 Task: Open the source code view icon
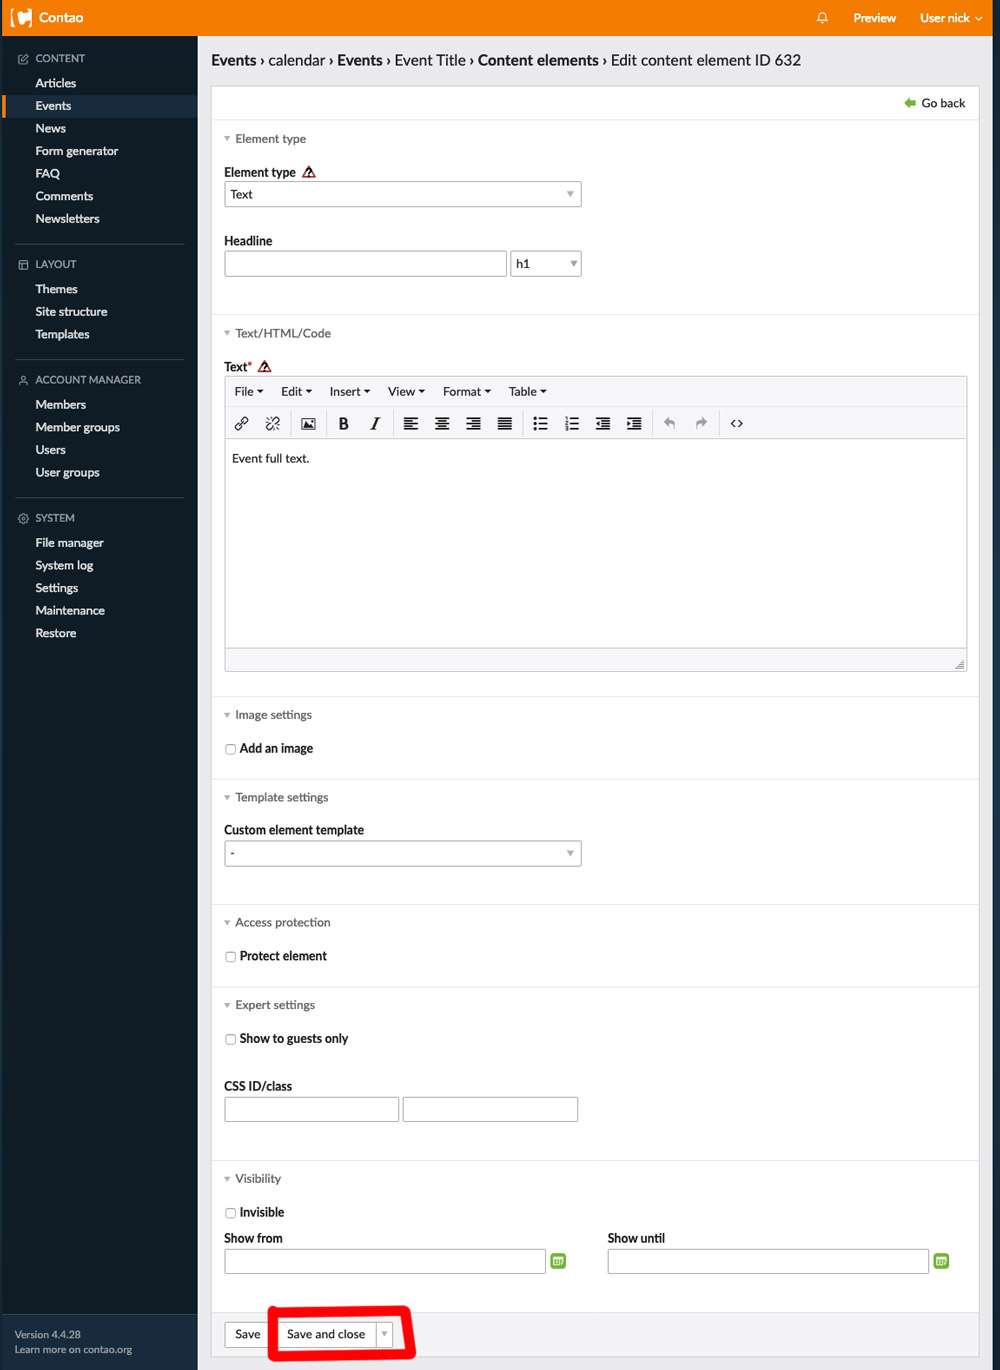737,424
